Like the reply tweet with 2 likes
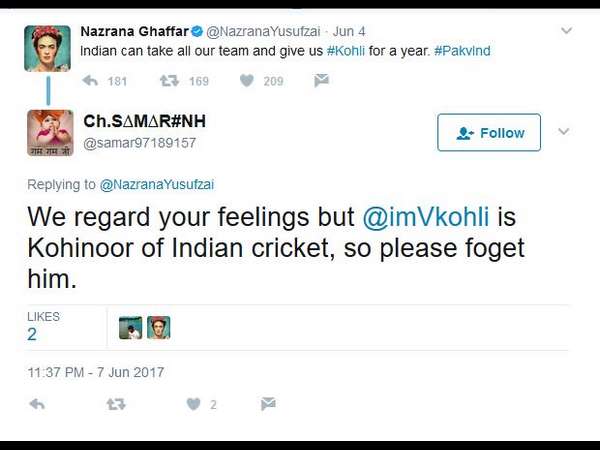Screen dimensions: 600x450 (x=193, y=404)
